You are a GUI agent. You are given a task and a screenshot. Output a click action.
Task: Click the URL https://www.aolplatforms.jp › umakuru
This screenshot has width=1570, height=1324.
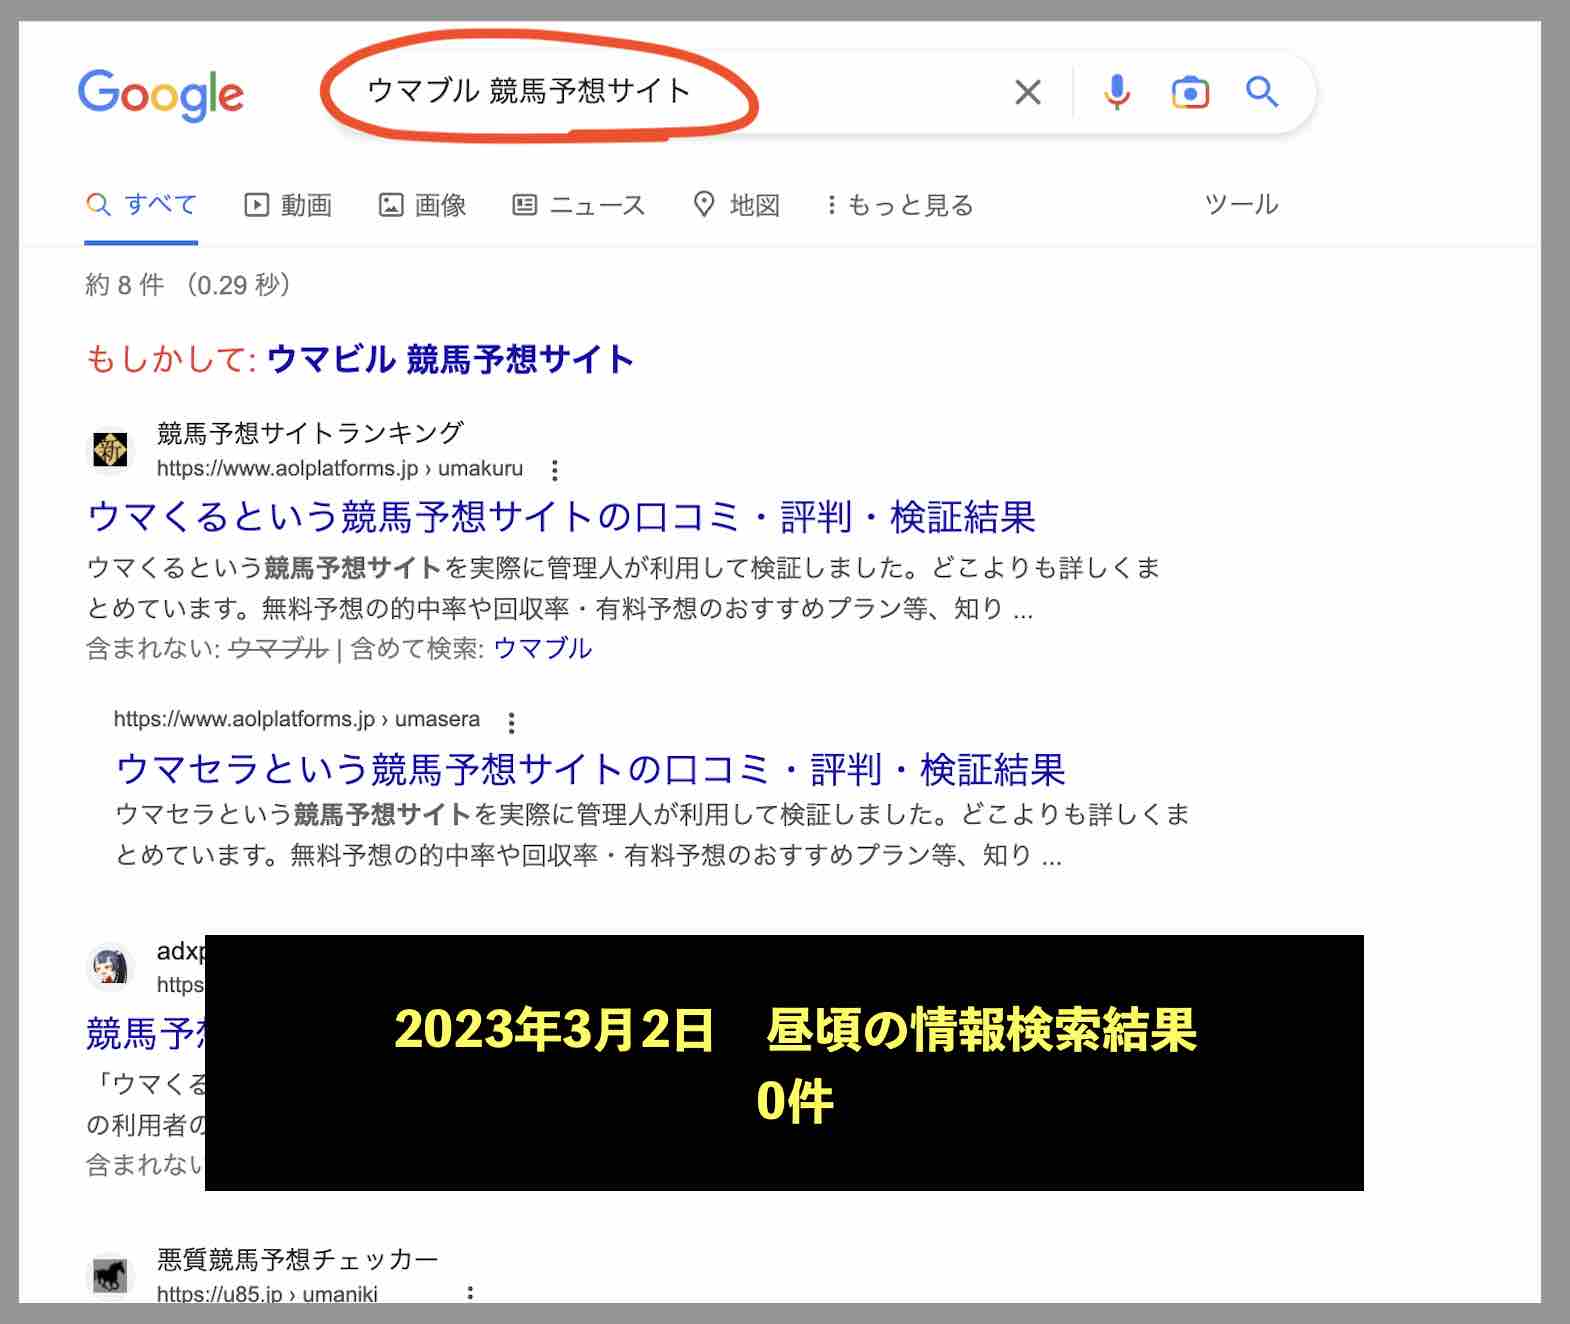point(340,468)
